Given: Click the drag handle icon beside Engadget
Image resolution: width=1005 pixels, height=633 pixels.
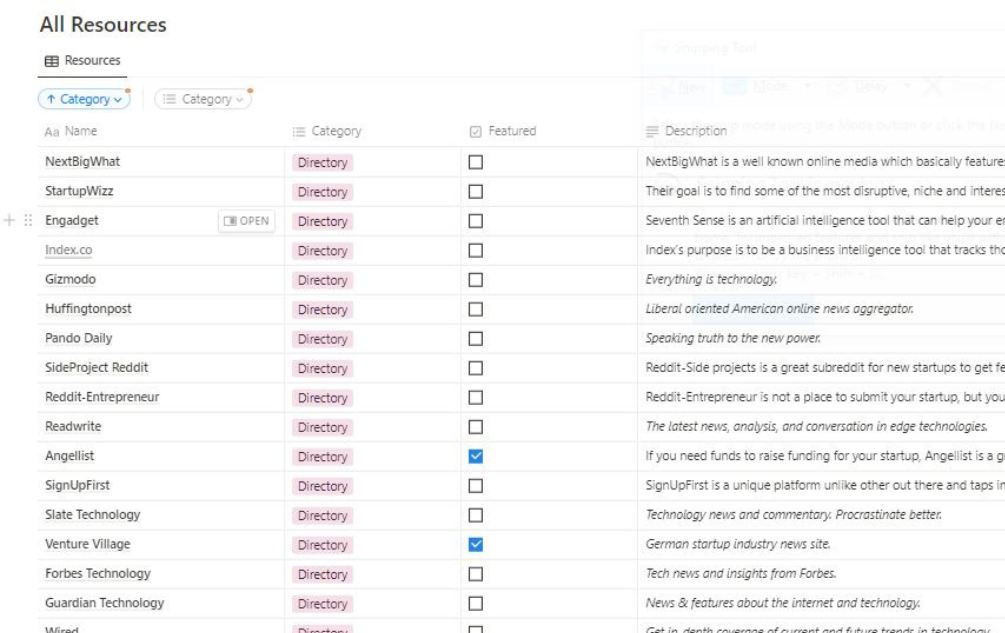Looking at the screenshot, I should coord(28,220).
